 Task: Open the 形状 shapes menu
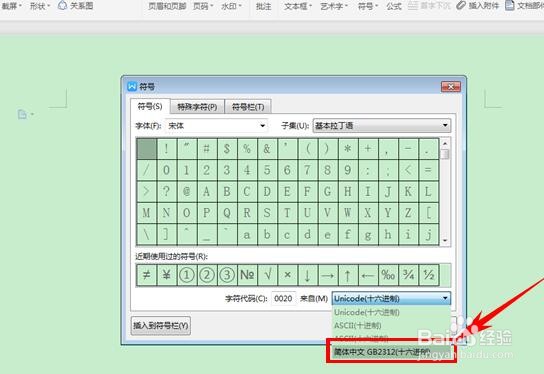[x=40, y=6]
